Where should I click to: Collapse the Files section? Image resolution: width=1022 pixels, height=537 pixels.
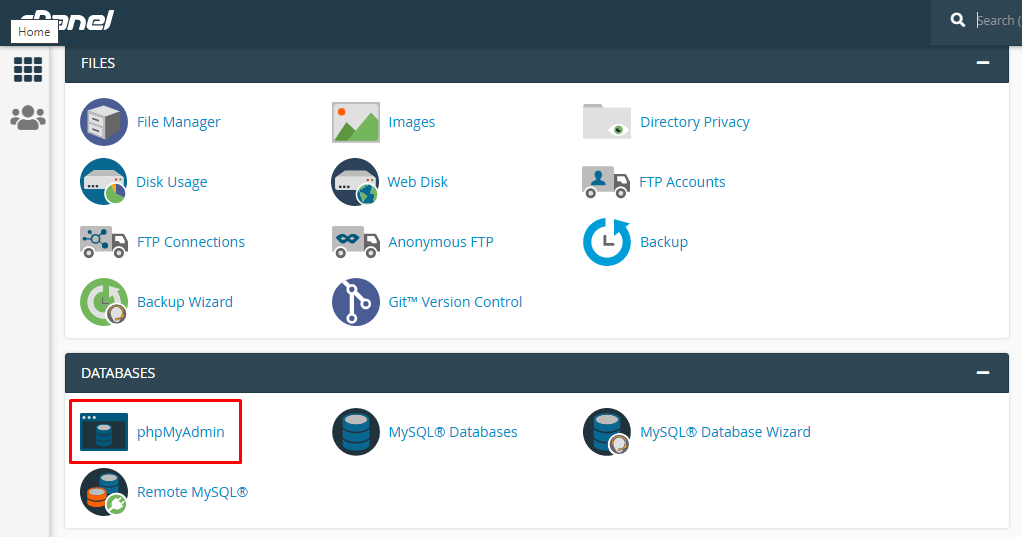(x=983, y=63)
